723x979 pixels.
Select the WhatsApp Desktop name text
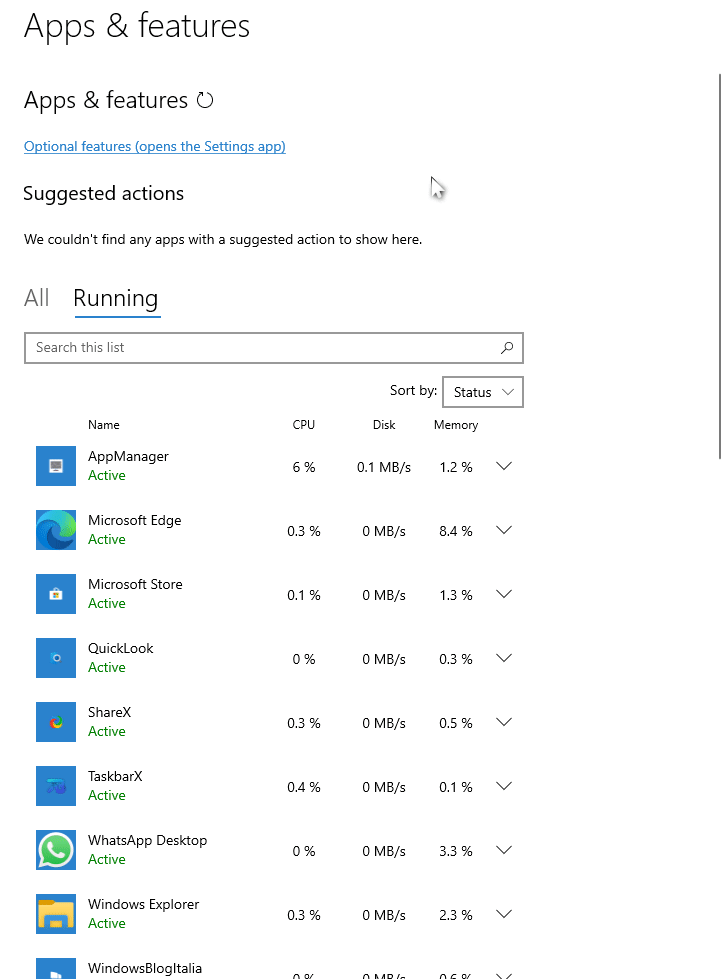[147, 840]
